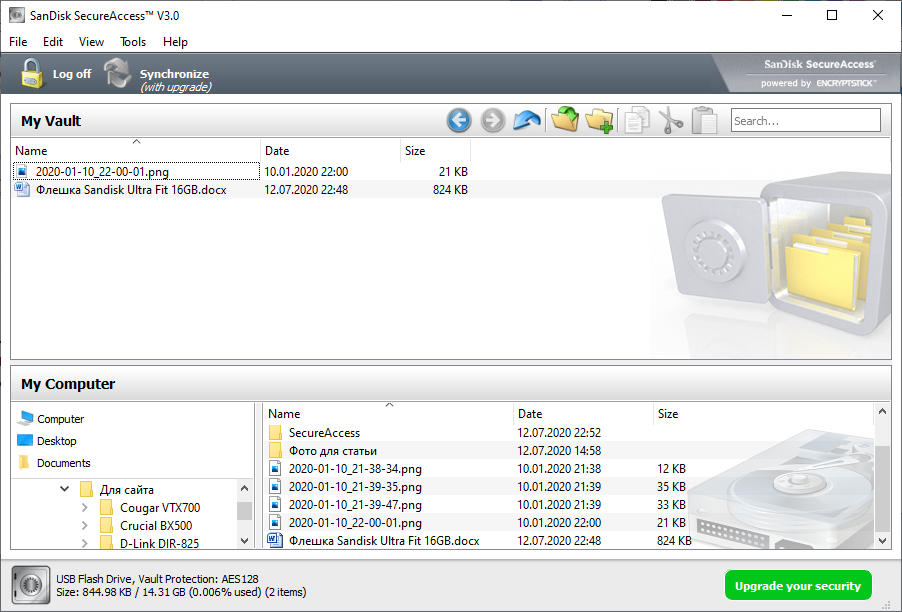
Task: Click date 12.07.2020 14:58 cell
Action: [559, 450]
